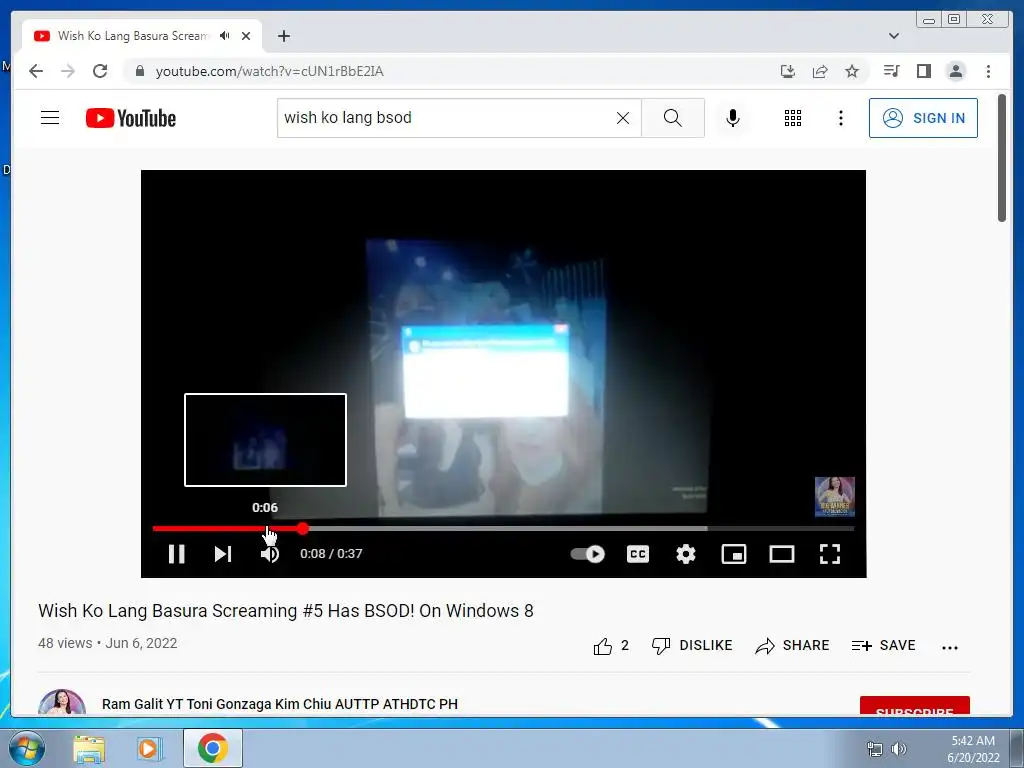Open the YouTube guide hamburger menu
This screenshot has height=768, width=1024.
[50, 118]
